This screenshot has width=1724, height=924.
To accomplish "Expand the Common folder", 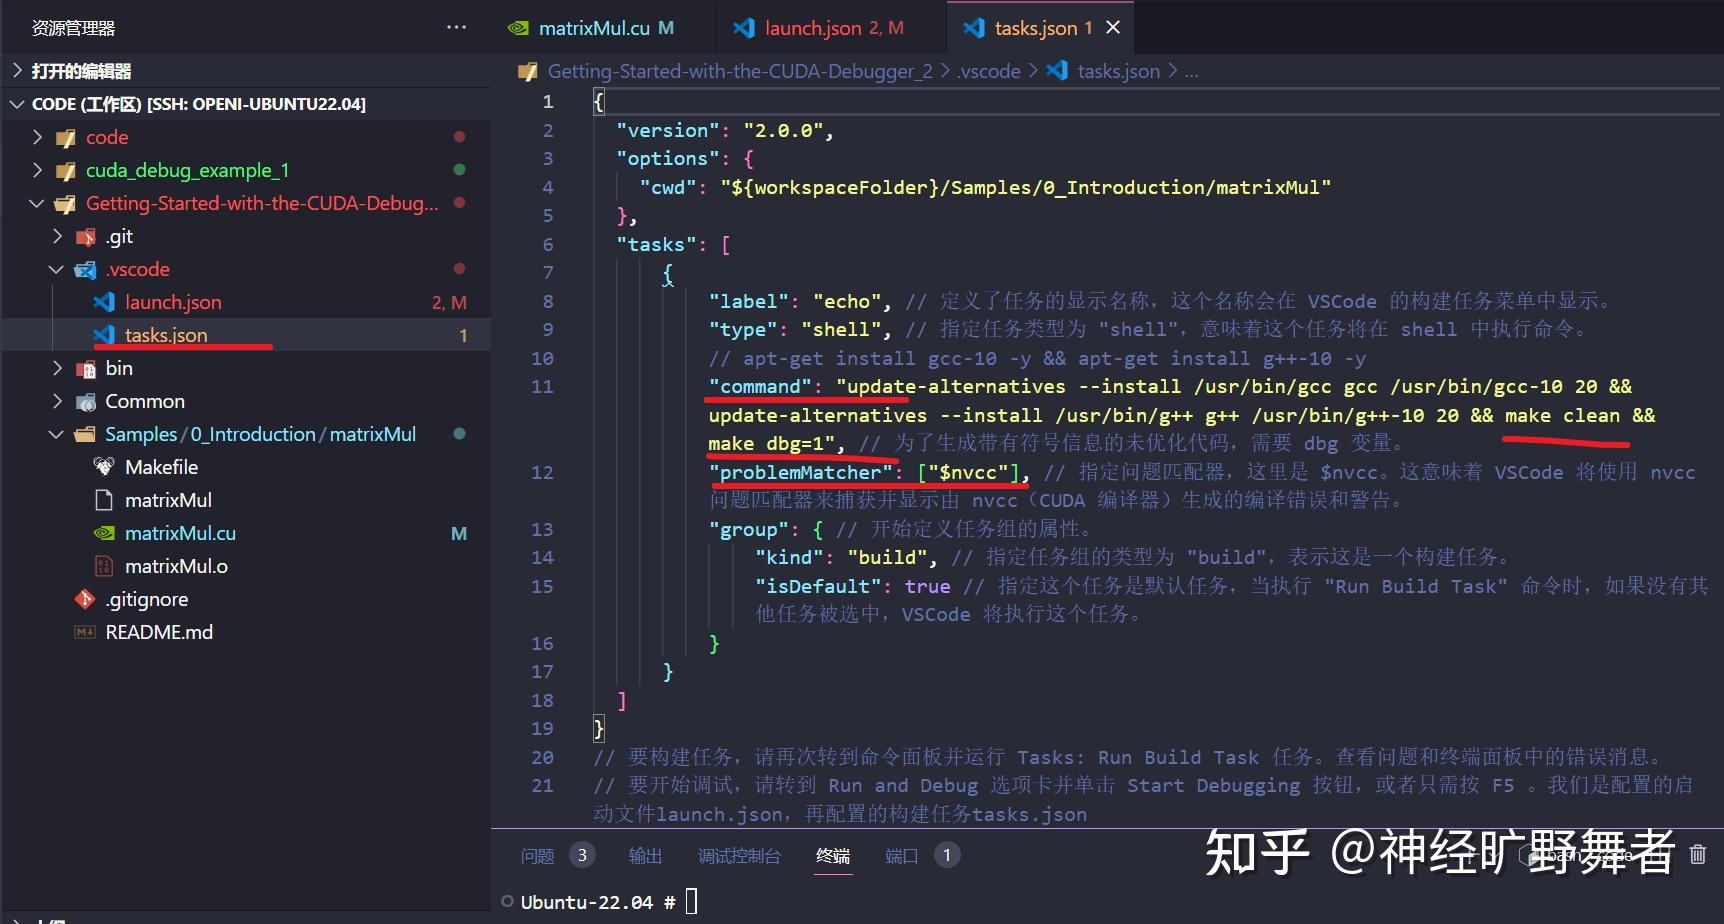I will click(x=57, y=401).
